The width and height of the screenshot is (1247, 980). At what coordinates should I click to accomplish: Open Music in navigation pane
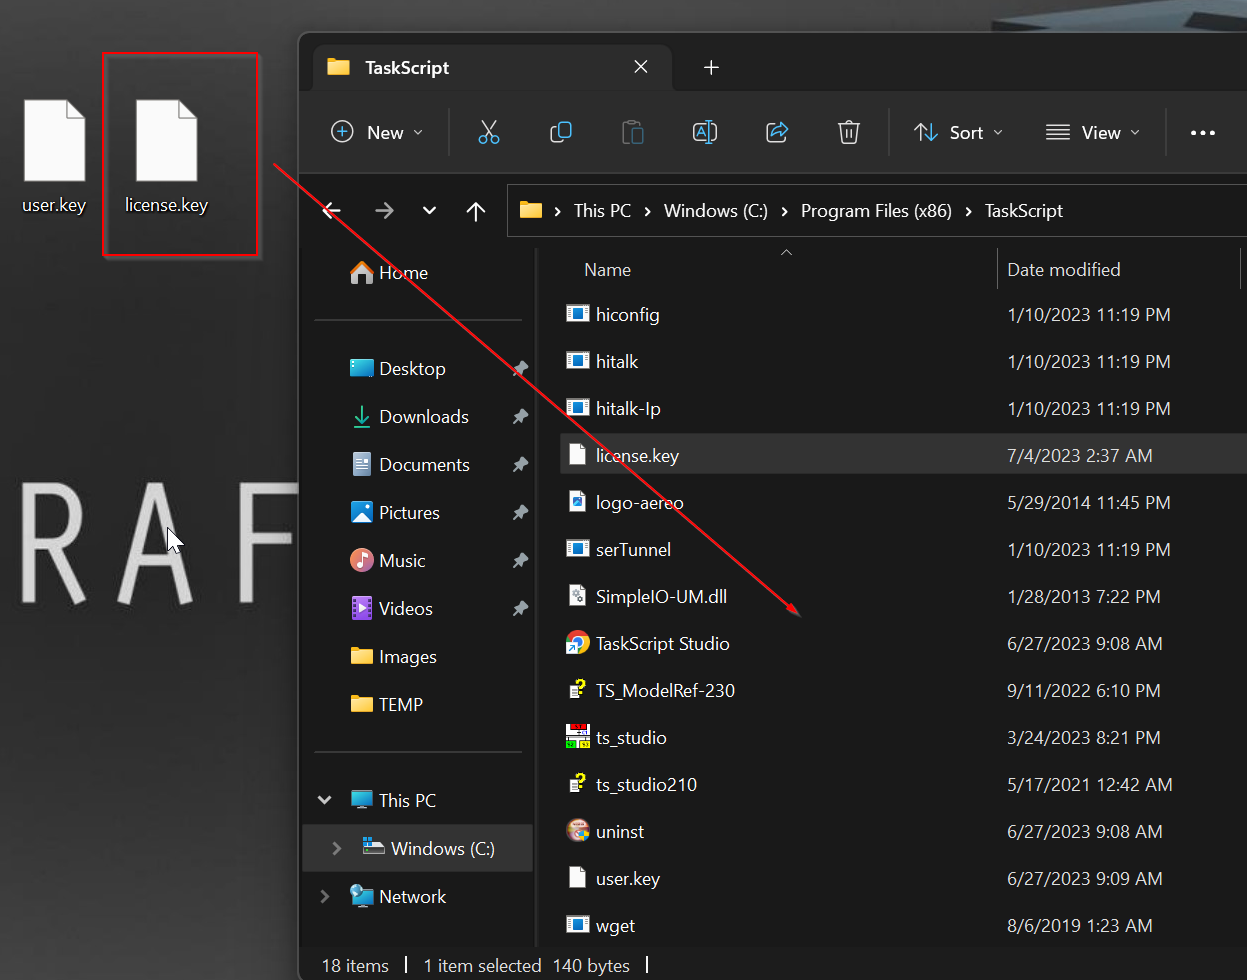click(x=402, y=560)
